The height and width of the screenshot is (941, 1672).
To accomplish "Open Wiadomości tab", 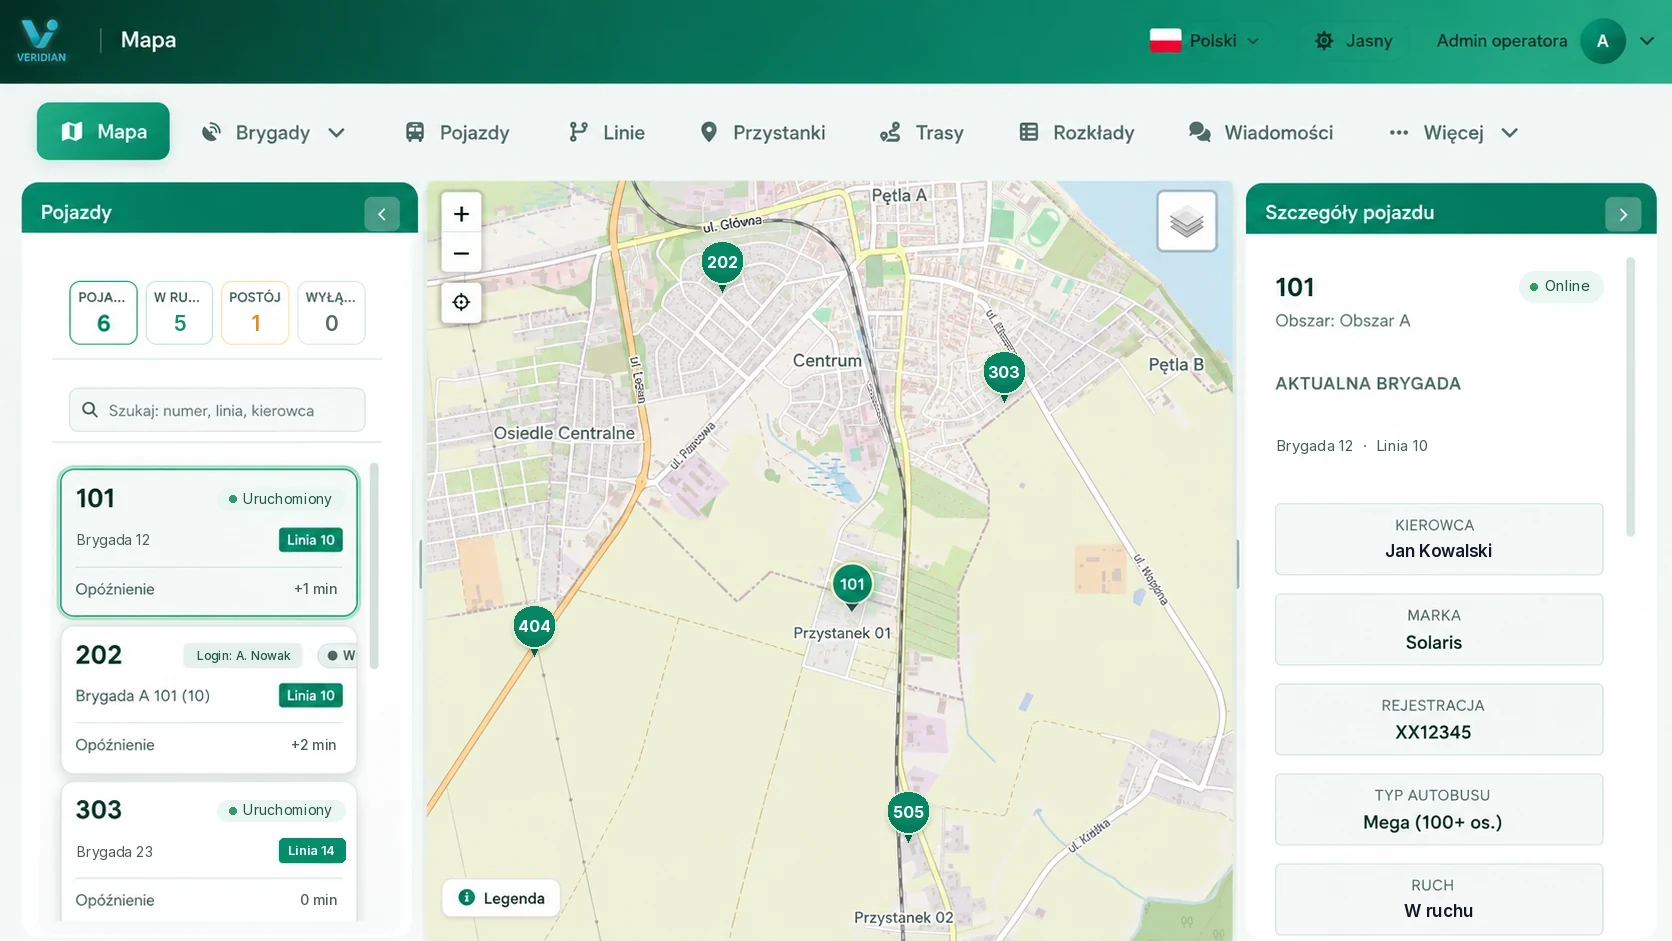I will tap(1260, 132).
